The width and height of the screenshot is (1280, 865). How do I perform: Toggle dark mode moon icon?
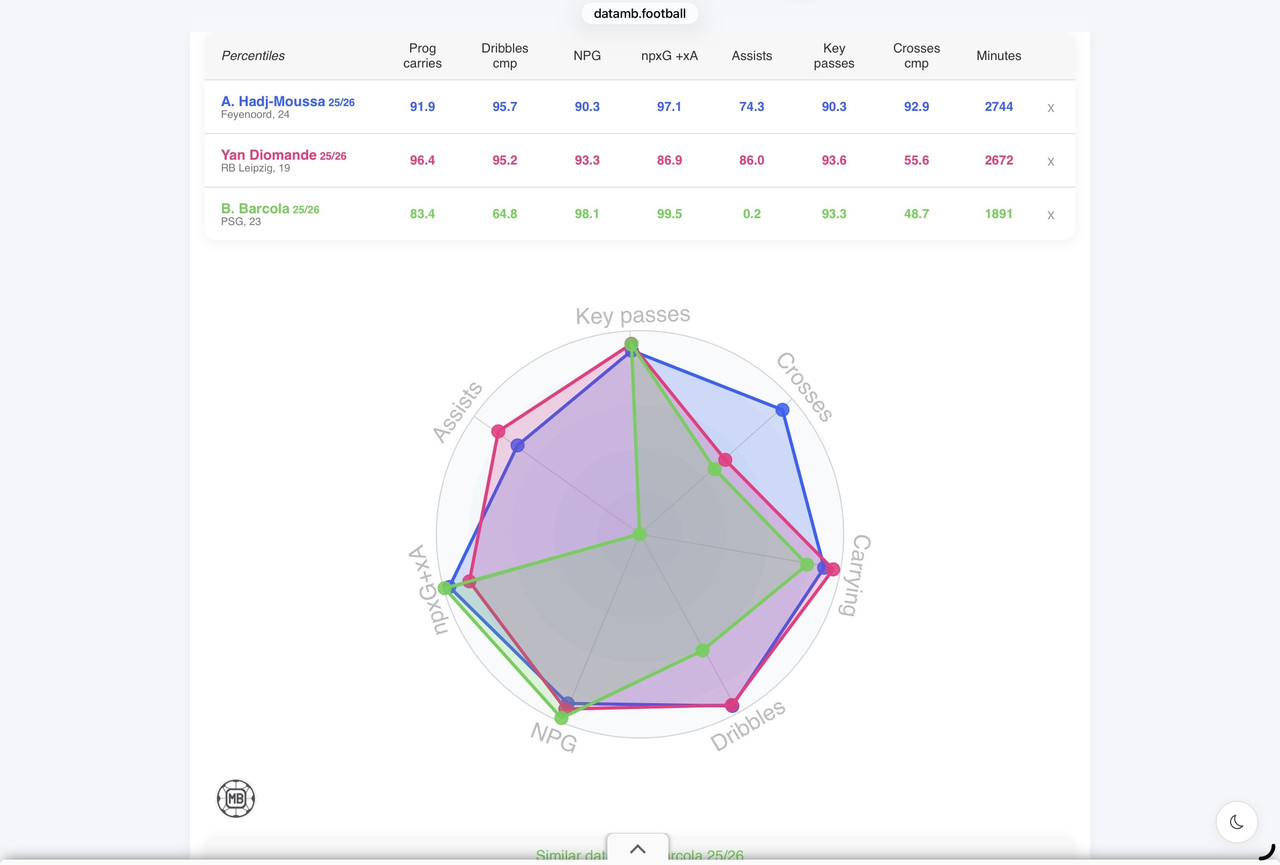click(x=1236, y=822)
